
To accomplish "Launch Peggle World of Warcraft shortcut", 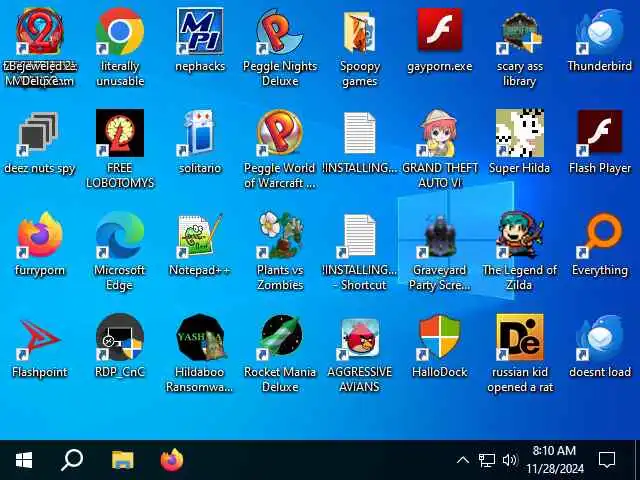I will click(280, 133).
